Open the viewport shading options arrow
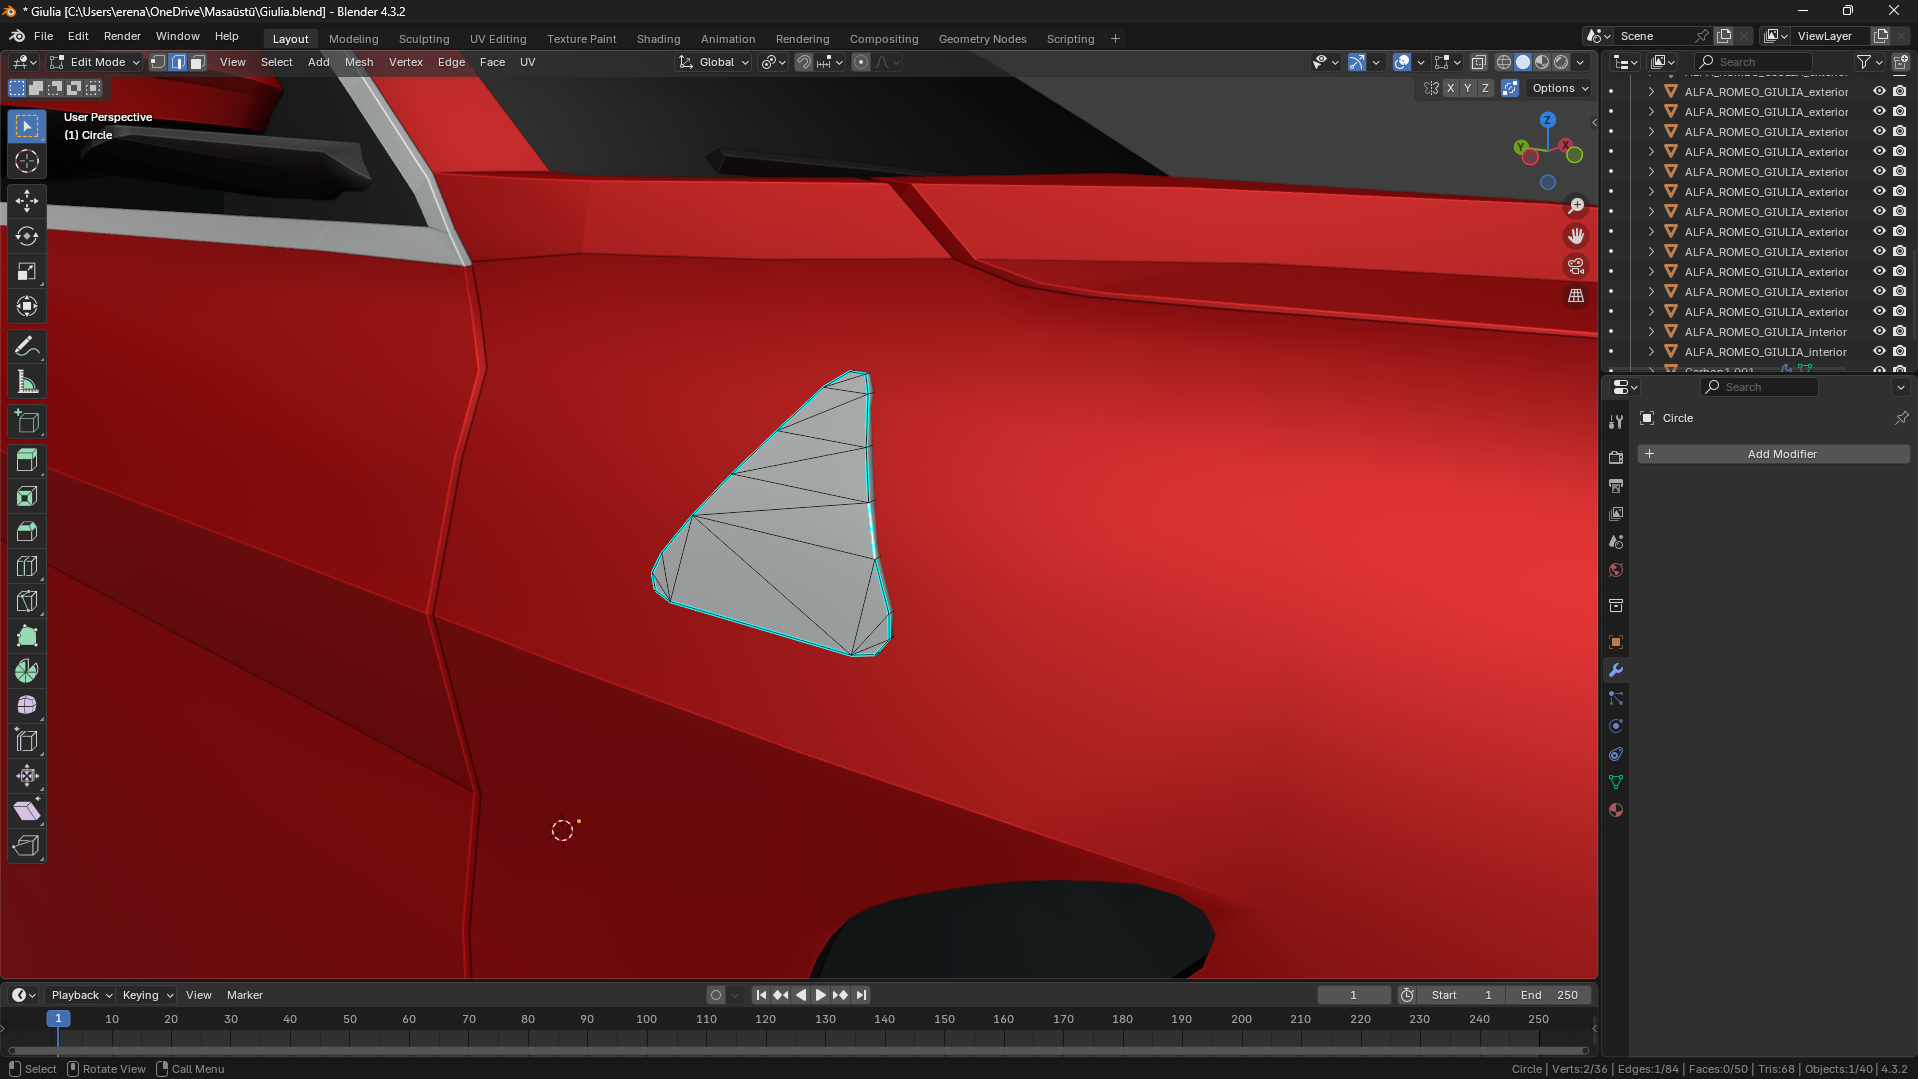1918x1079 pixels. [1580, 62]
